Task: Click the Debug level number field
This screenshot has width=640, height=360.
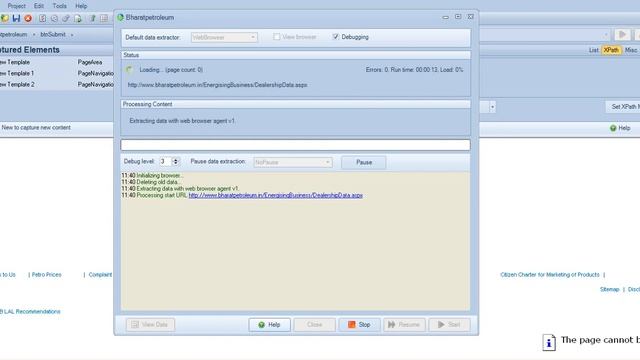Action: tap(165, 162)
